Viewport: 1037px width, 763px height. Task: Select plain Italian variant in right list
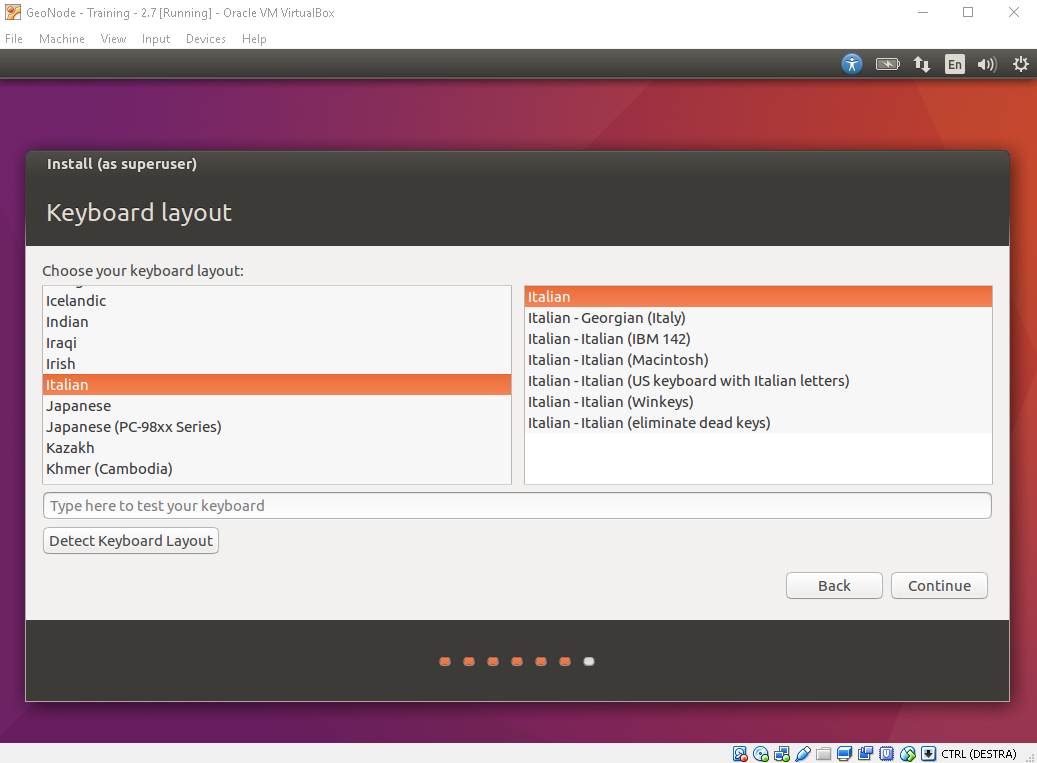click(759, 297)
